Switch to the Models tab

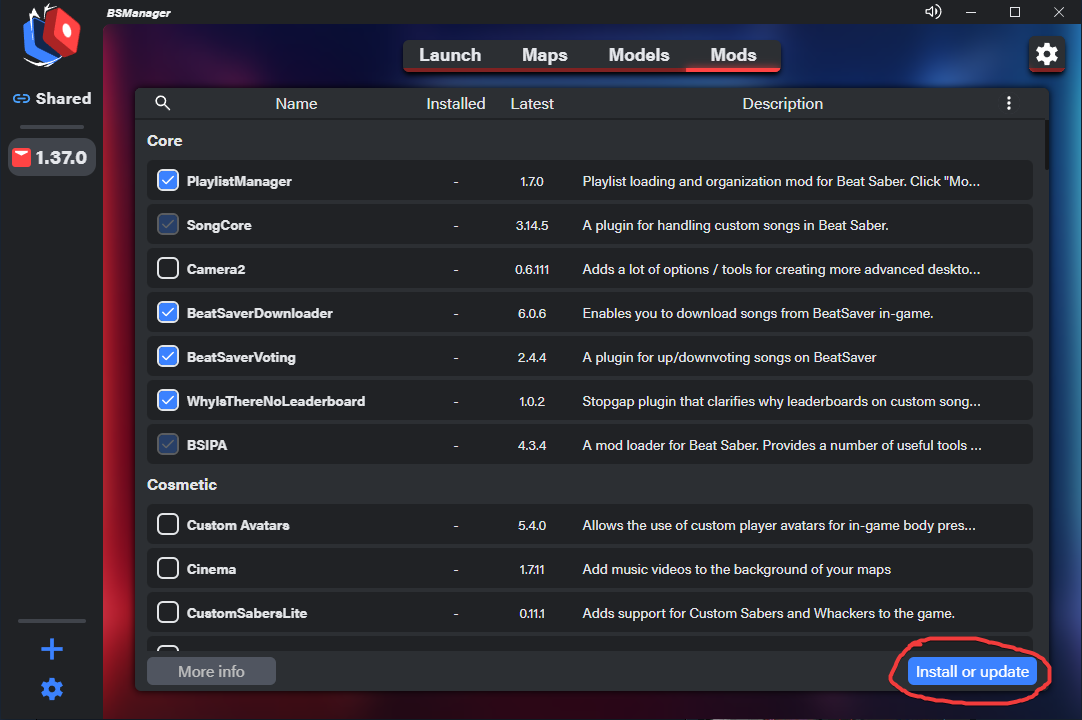pyautogui.click(x=639, y=55)
